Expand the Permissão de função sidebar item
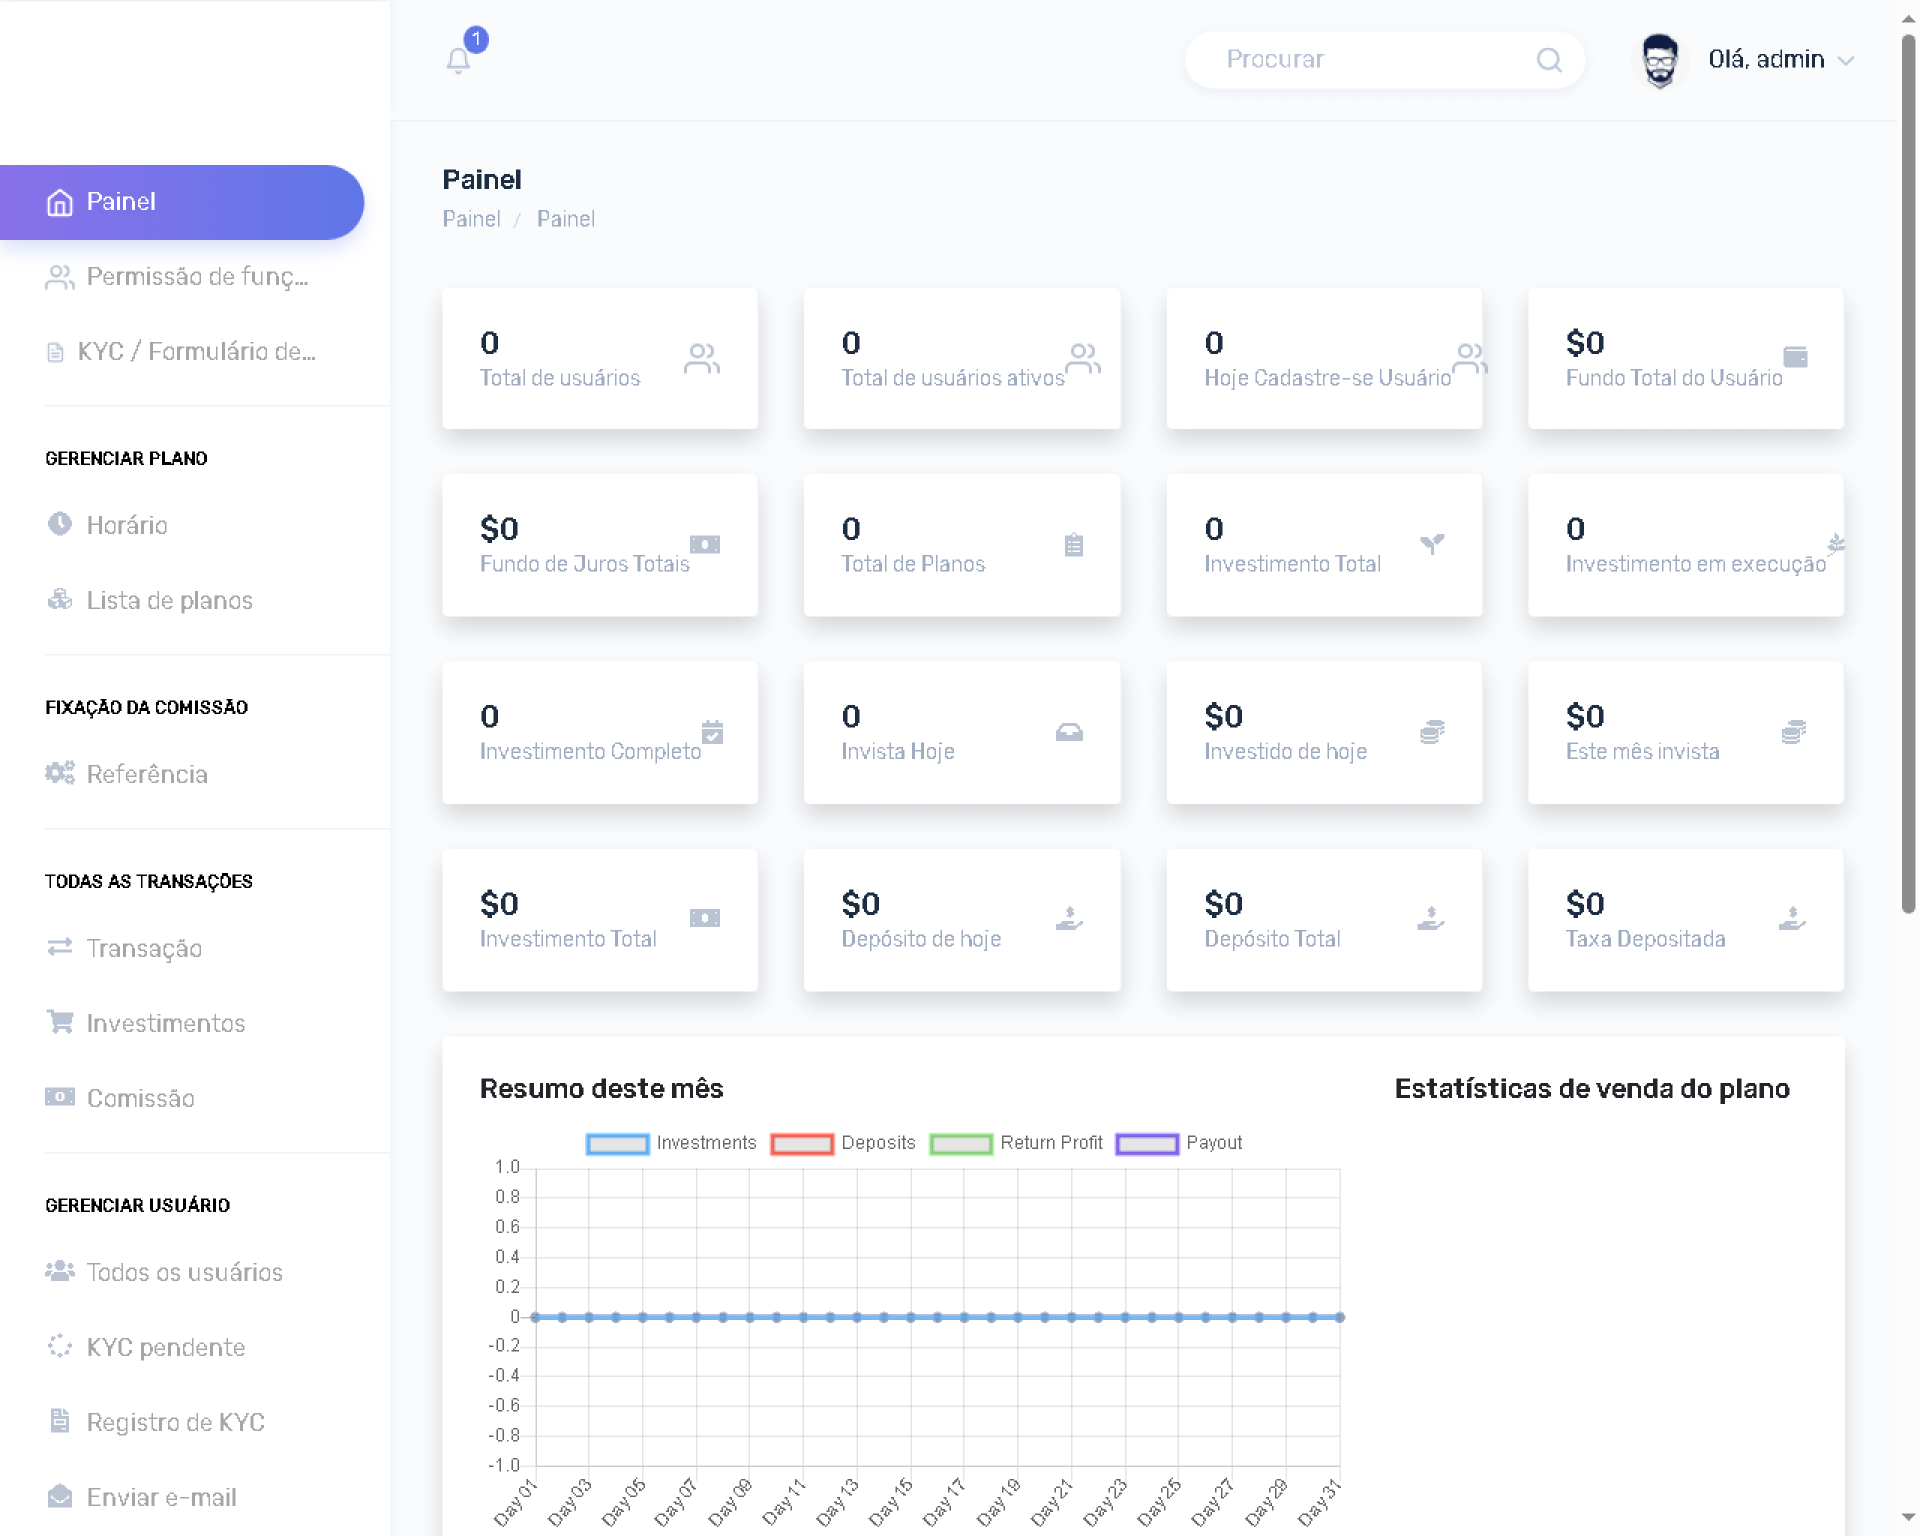This screenshot has height=1536, width=1920. [x=197, y=277]
